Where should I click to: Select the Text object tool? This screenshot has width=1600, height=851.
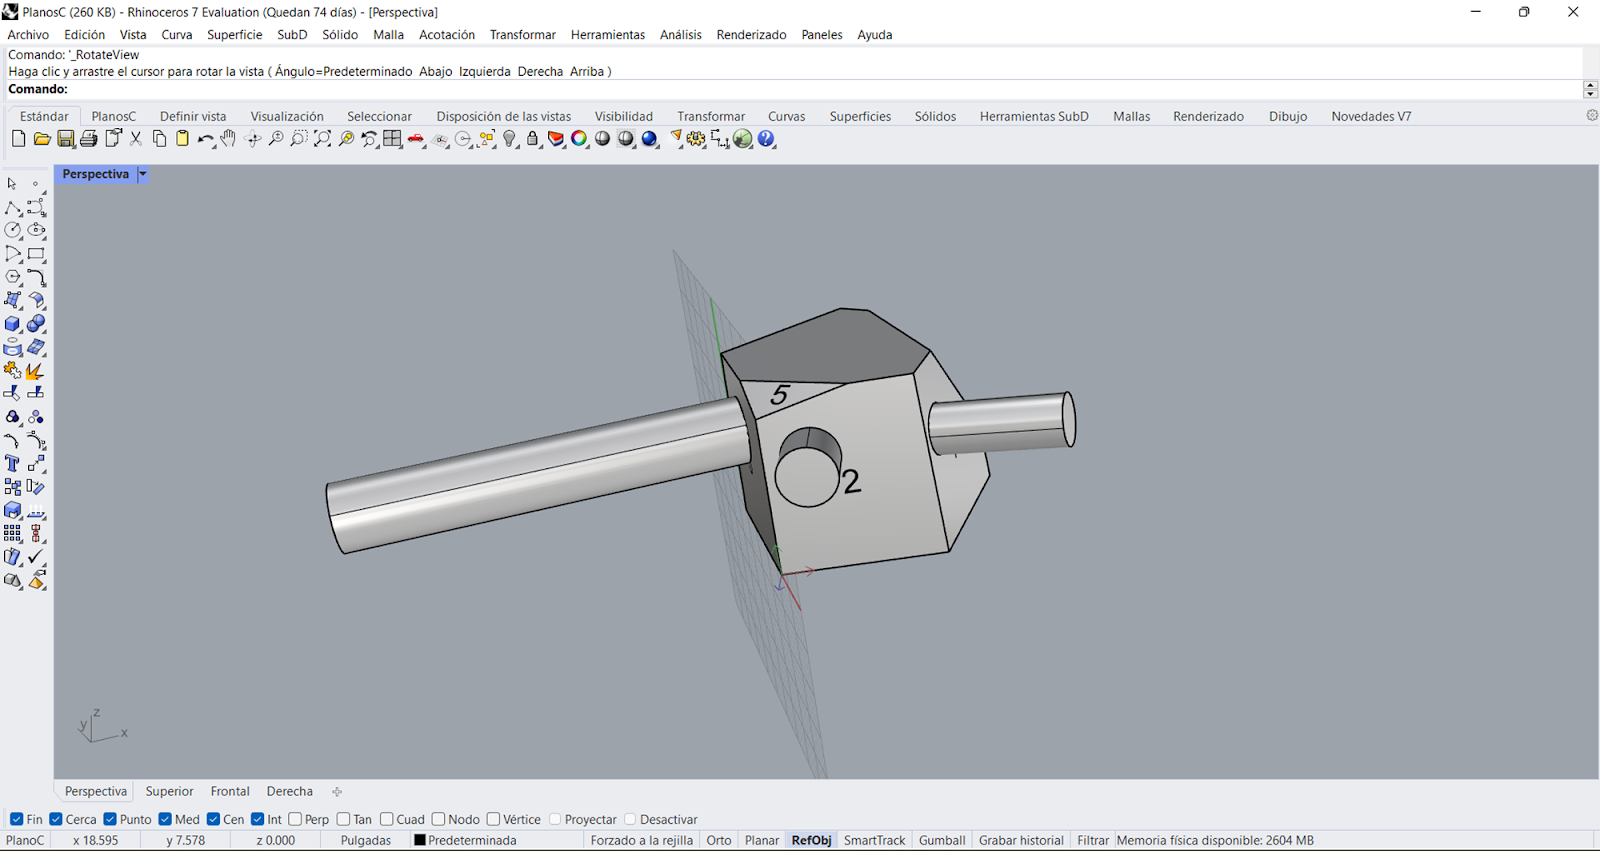pyautogui.click(x=13, y=464)
